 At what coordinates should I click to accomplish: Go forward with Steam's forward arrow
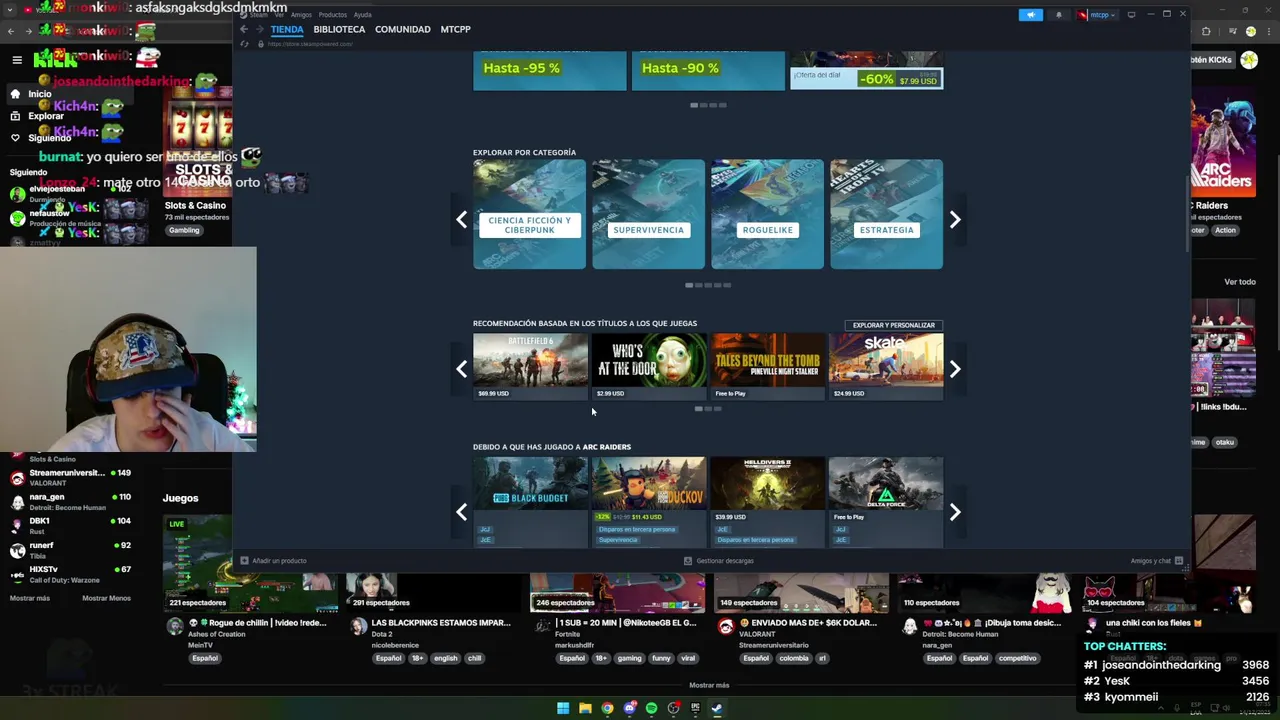(259, 29)
